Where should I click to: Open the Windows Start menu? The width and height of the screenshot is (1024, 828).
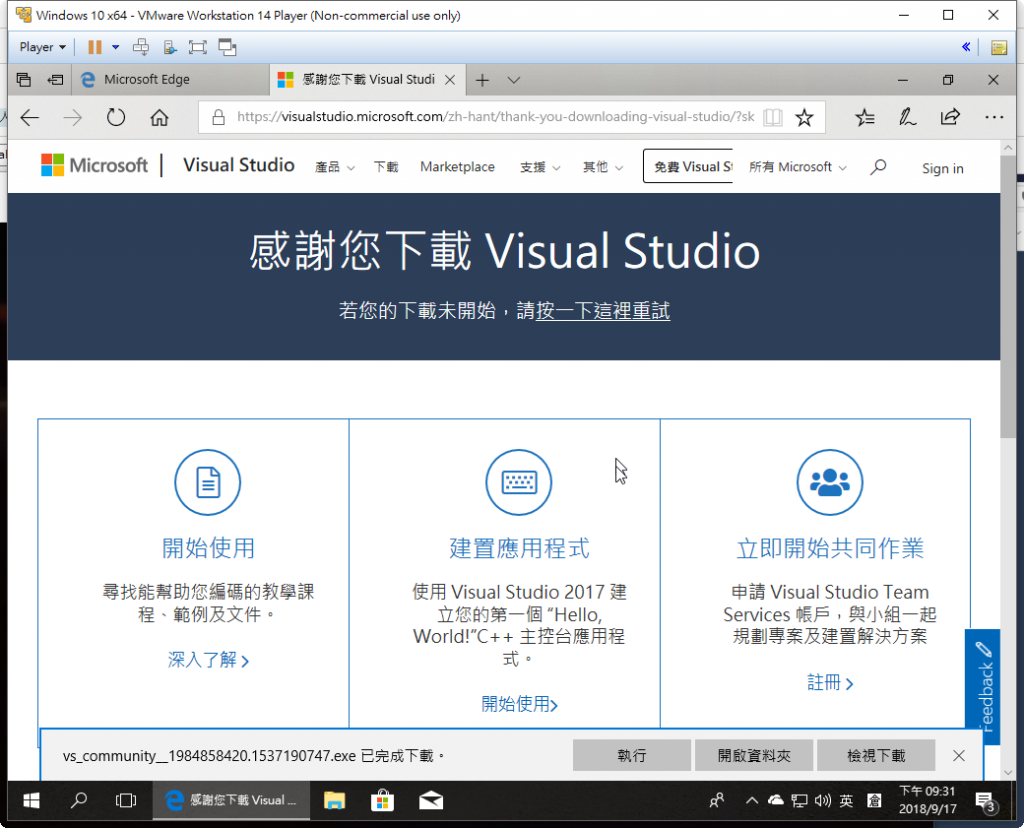31,801
